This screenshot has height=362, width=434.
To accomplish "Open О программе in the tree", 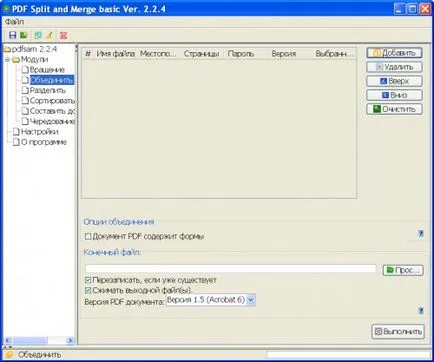I will 44,142.
